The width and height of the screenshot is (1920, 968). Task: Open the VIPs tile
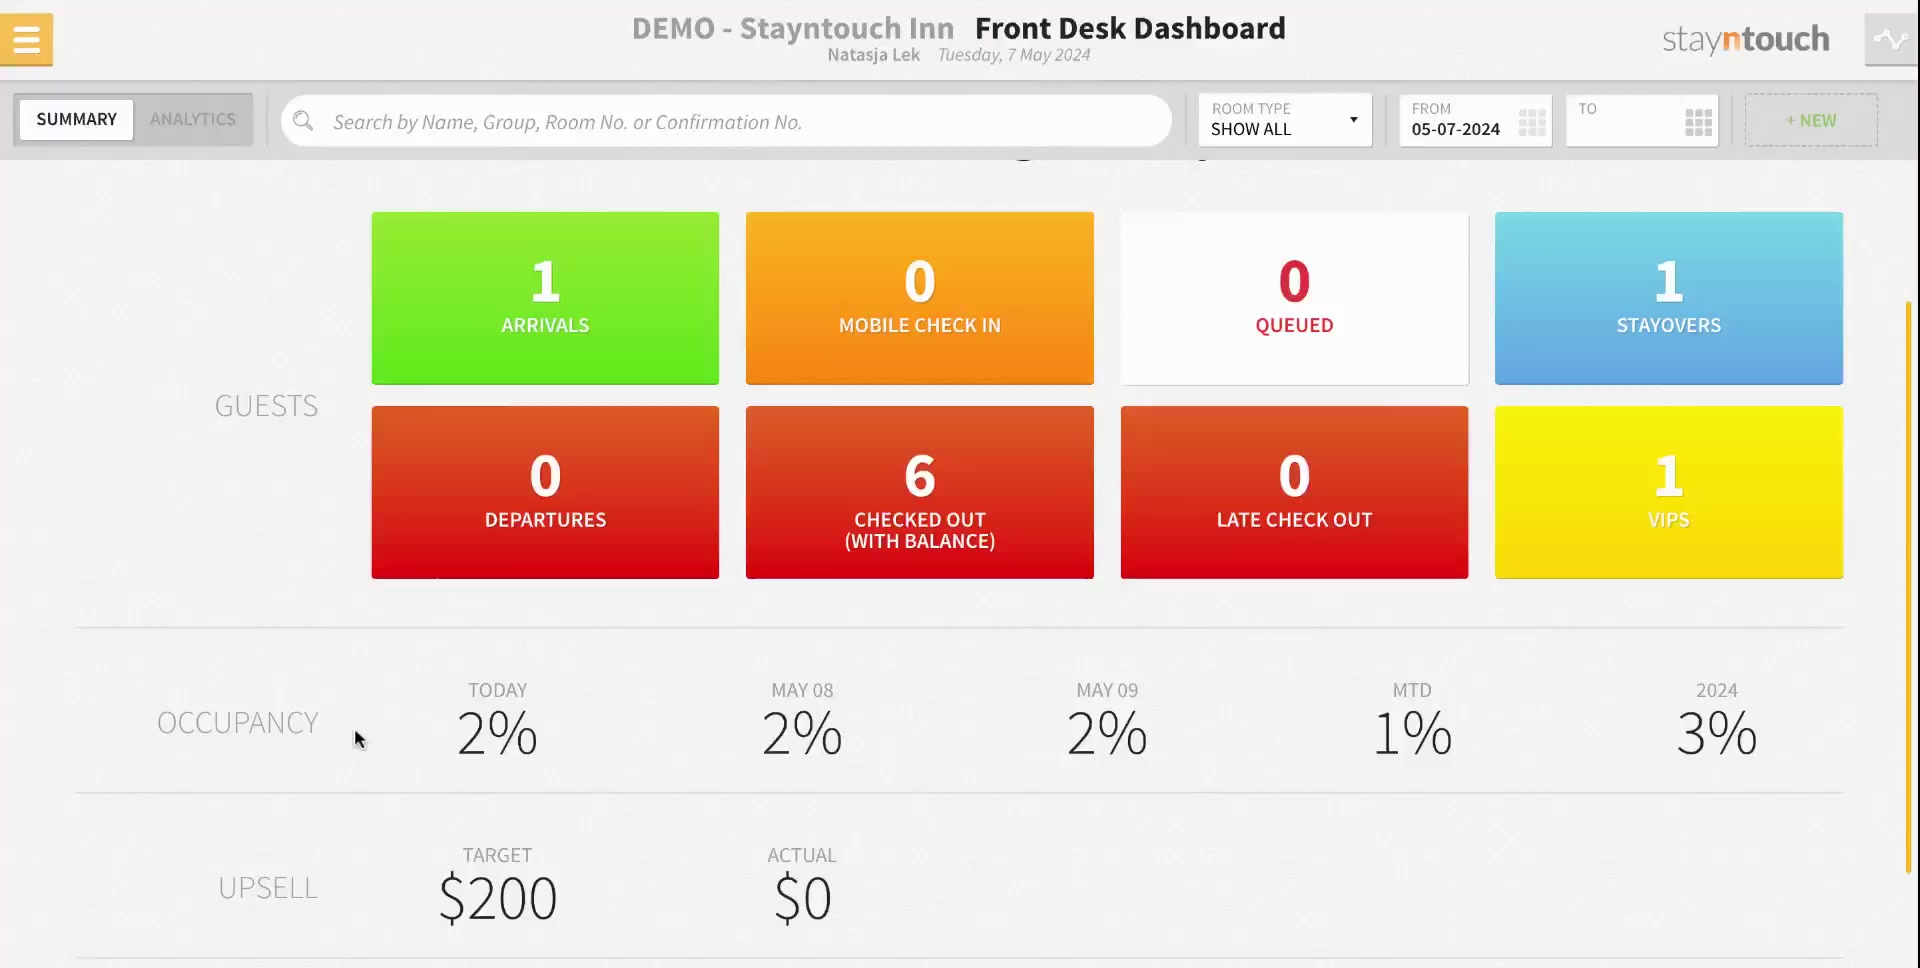point(1669,492)
